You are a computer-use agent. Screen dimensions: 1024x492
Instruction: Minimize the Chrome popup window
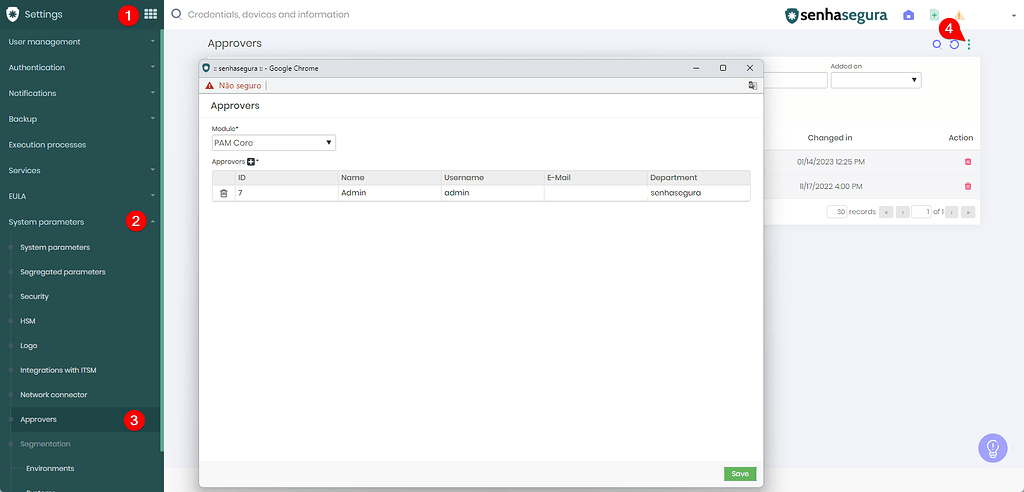tap(696, 68)
